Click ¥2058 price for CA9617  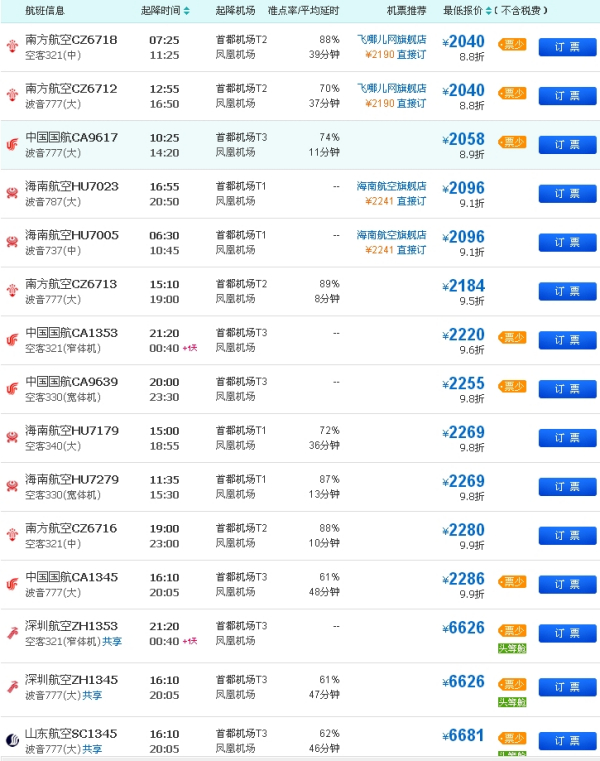click(464, 140)
